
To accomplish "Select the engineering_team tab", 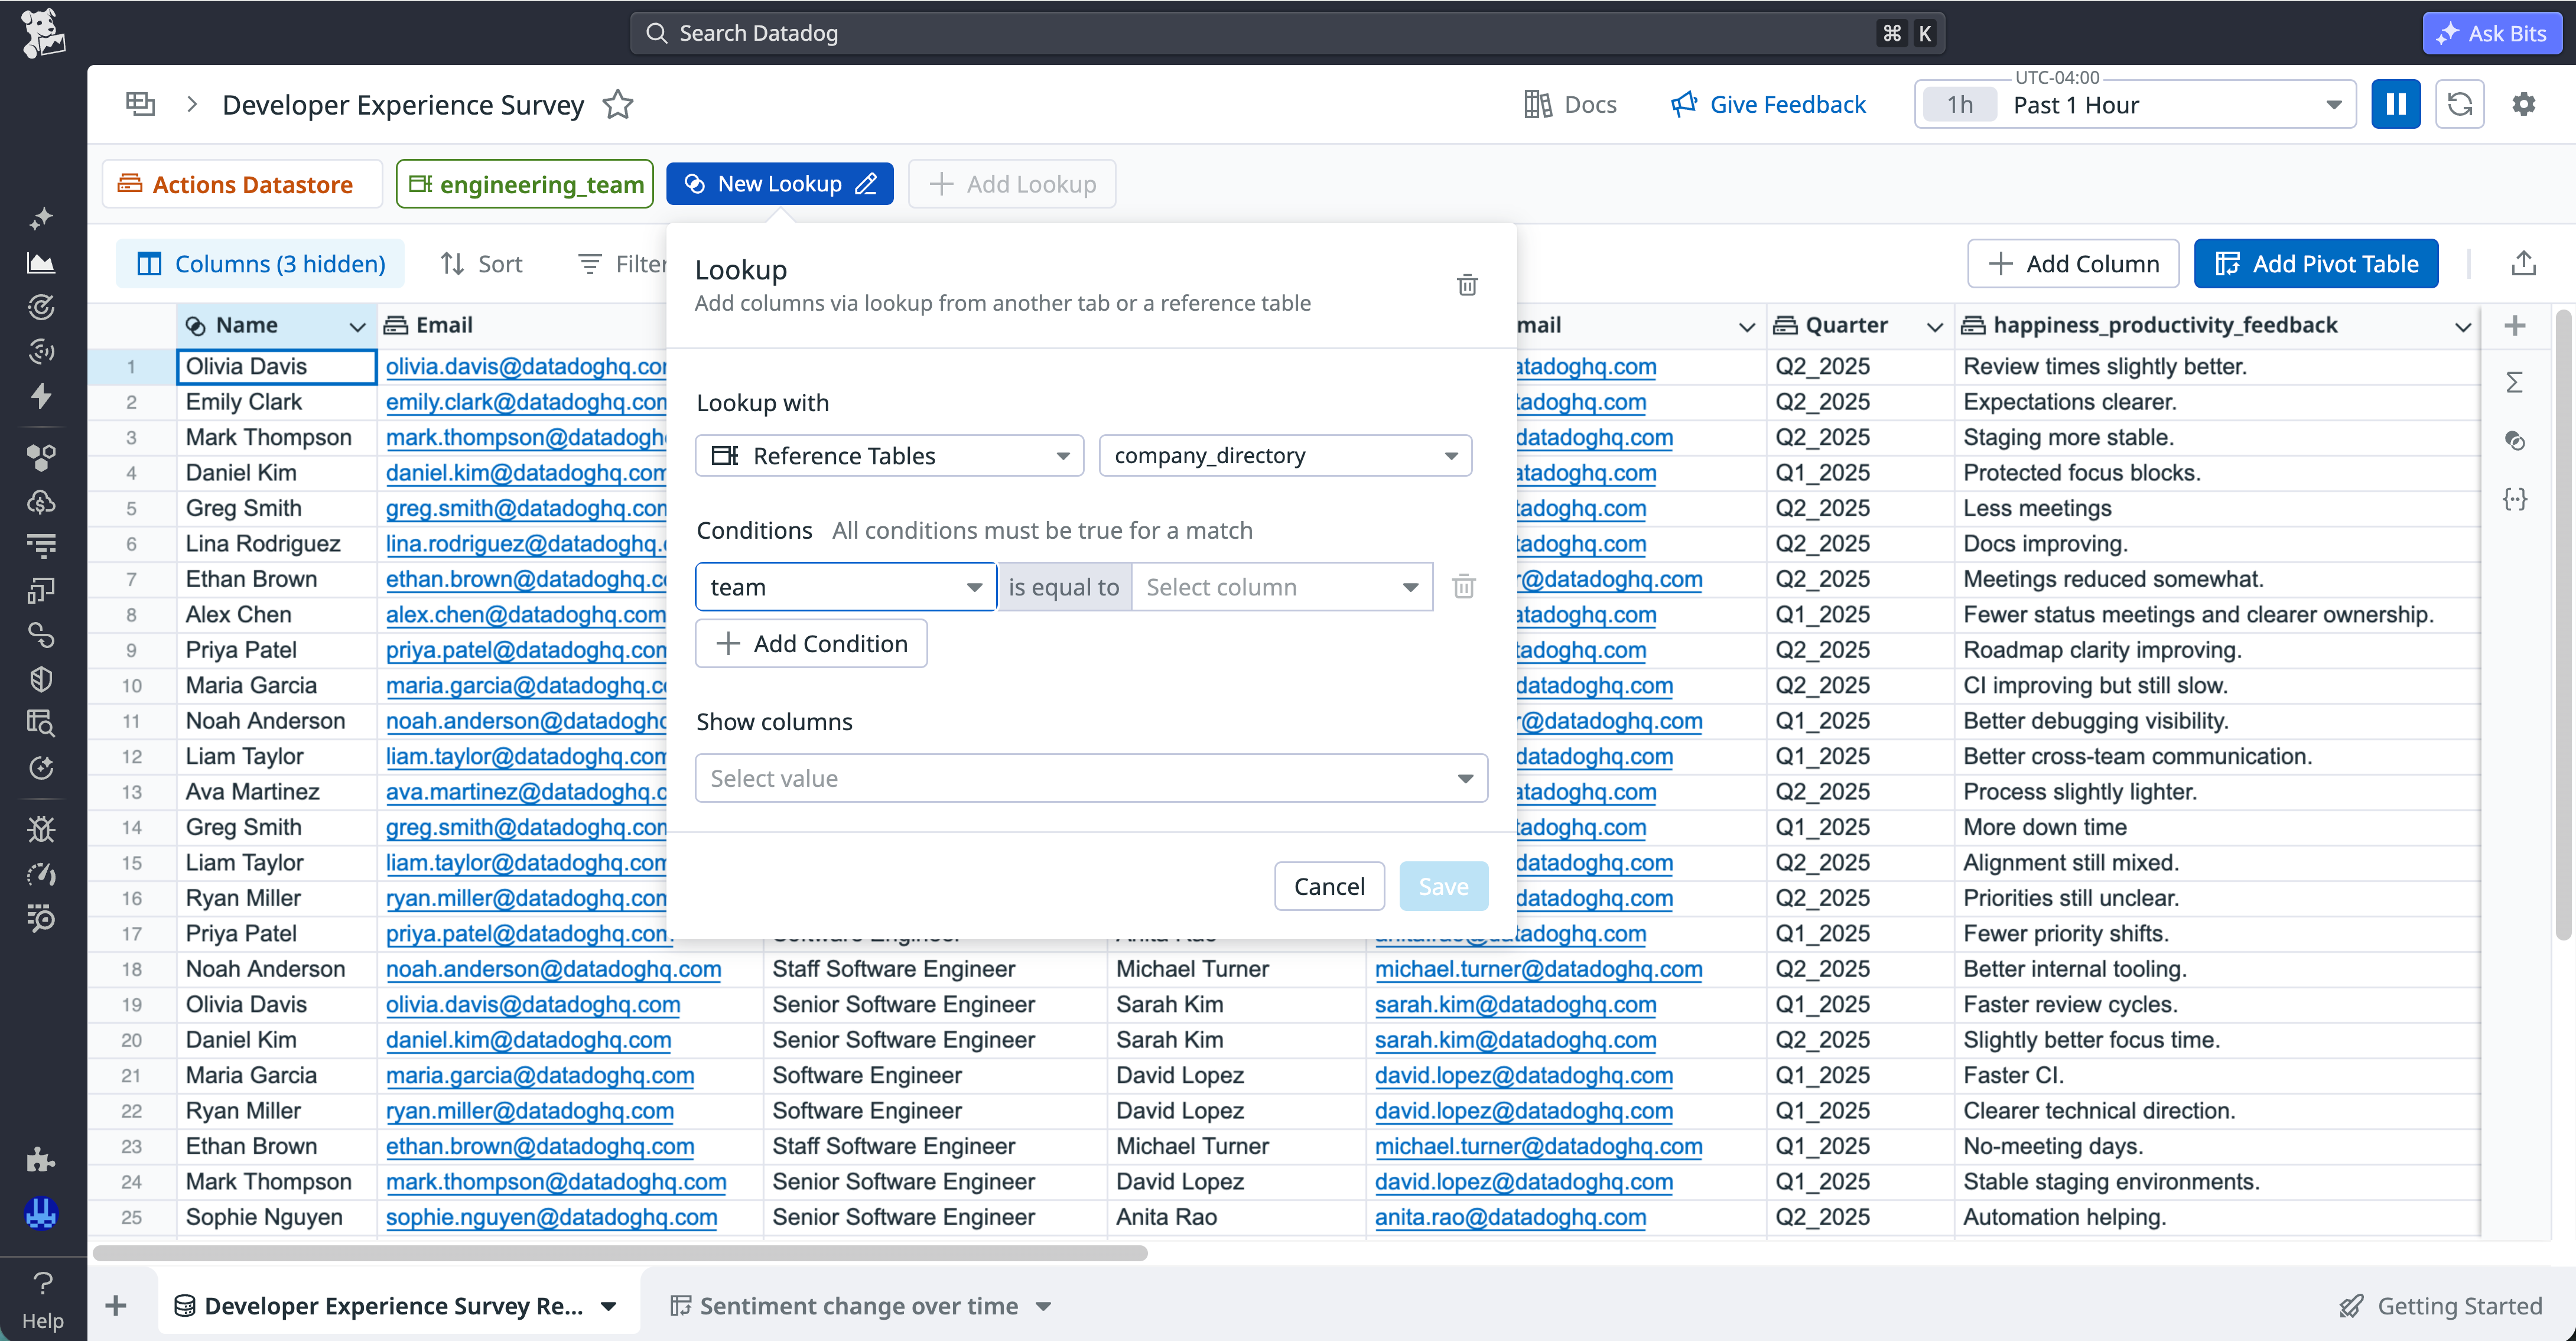I will pos(525,185).
